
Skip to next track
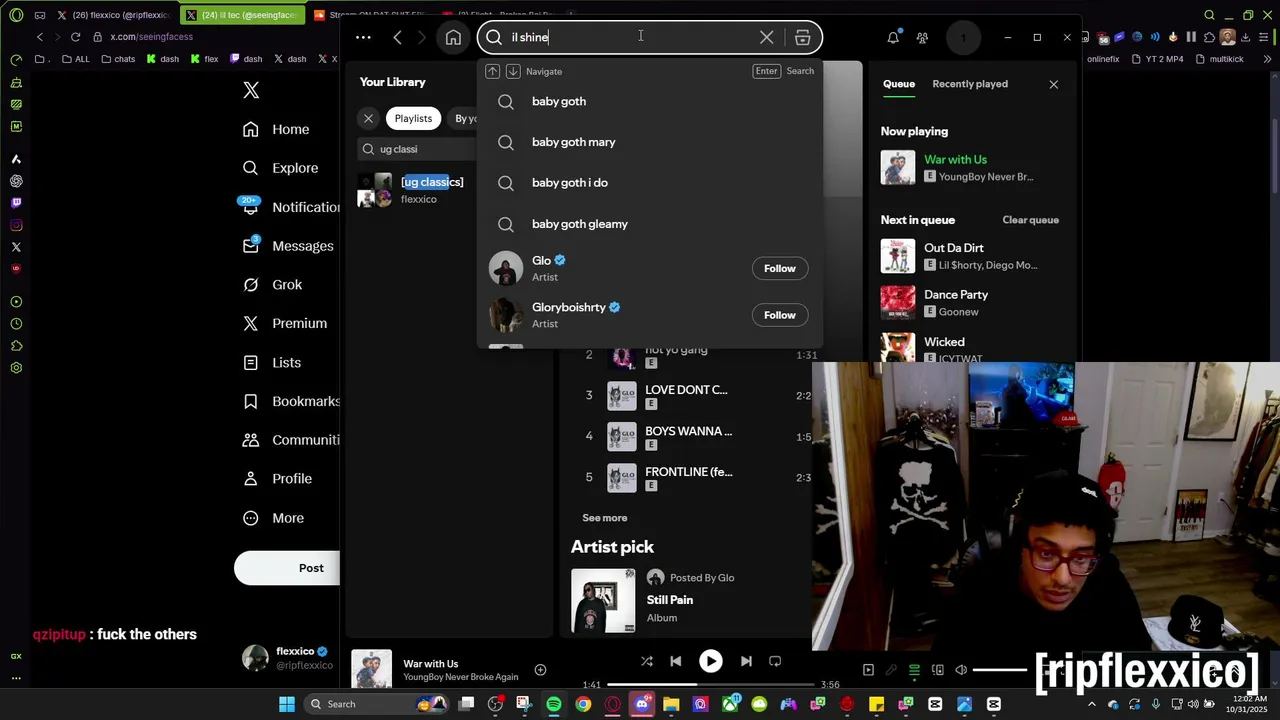pyautogui.click(x=746, y=661)
